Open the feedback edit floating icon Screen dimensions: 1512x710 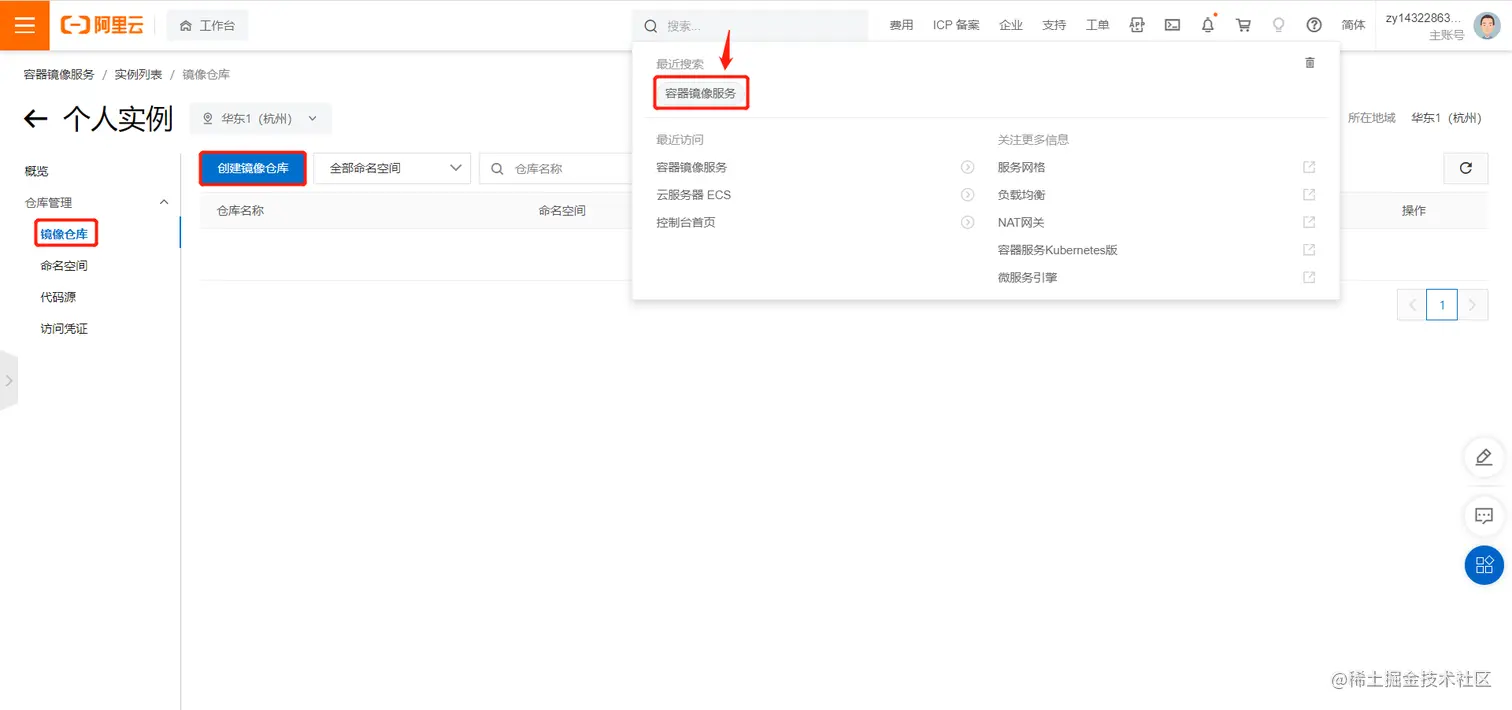coord(1484,457)
